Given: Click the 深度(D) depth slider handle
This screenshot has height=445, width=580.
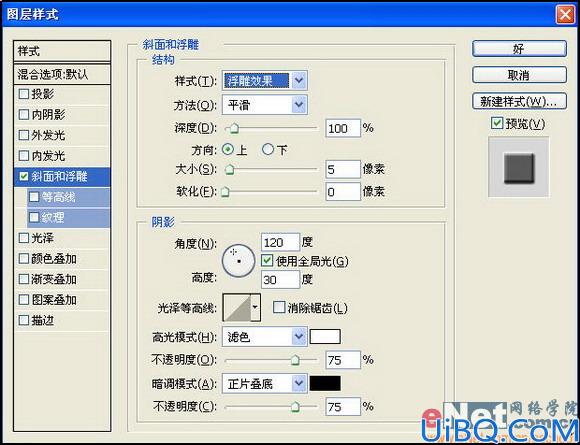Looking at the screenshot, I should point(234,128).
